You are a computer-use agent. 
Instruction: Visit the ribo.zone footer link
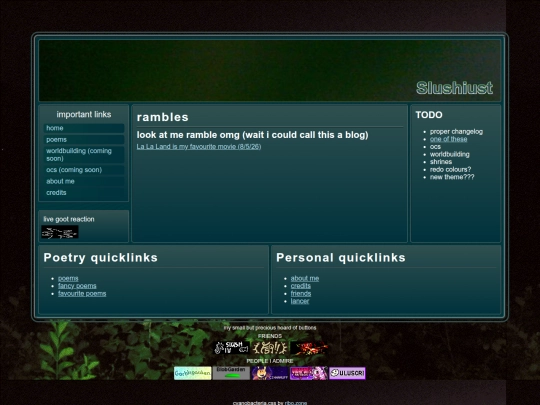tap(296, 403)
